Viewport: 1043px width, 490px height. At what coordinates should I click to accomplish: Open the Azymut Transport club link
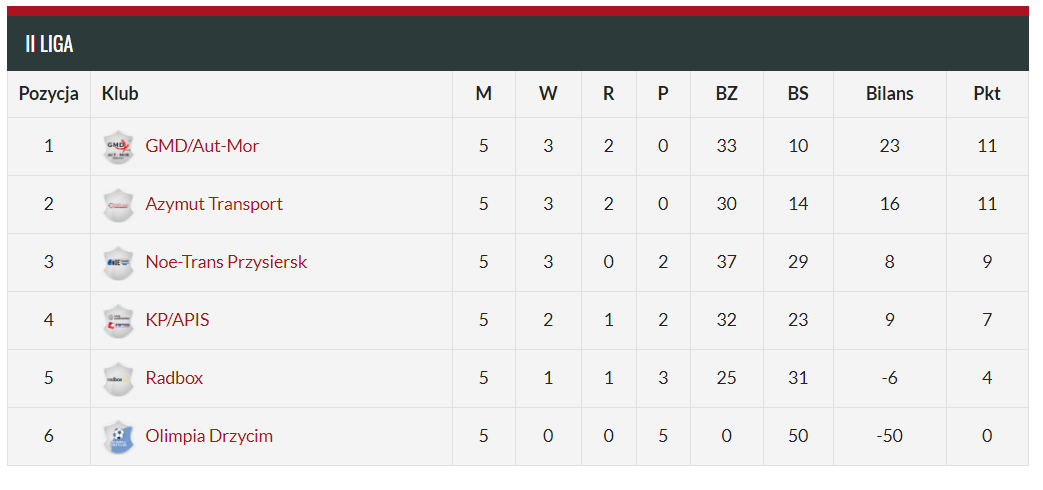click(214, 203)
